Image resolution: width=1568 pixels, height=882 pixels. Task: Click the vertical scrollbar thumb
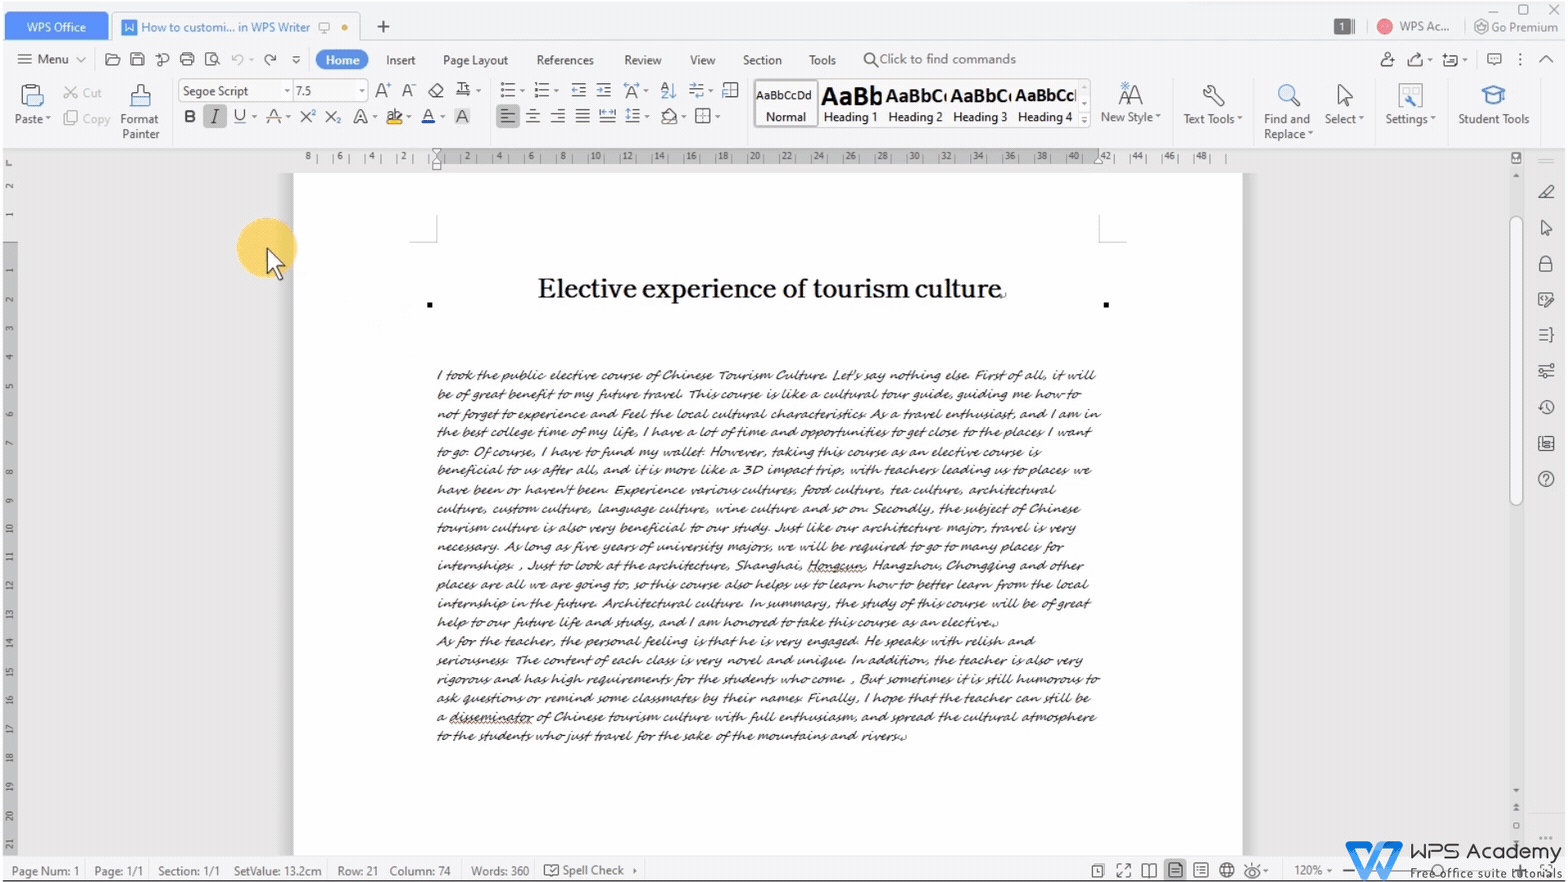coord(1516,360)
